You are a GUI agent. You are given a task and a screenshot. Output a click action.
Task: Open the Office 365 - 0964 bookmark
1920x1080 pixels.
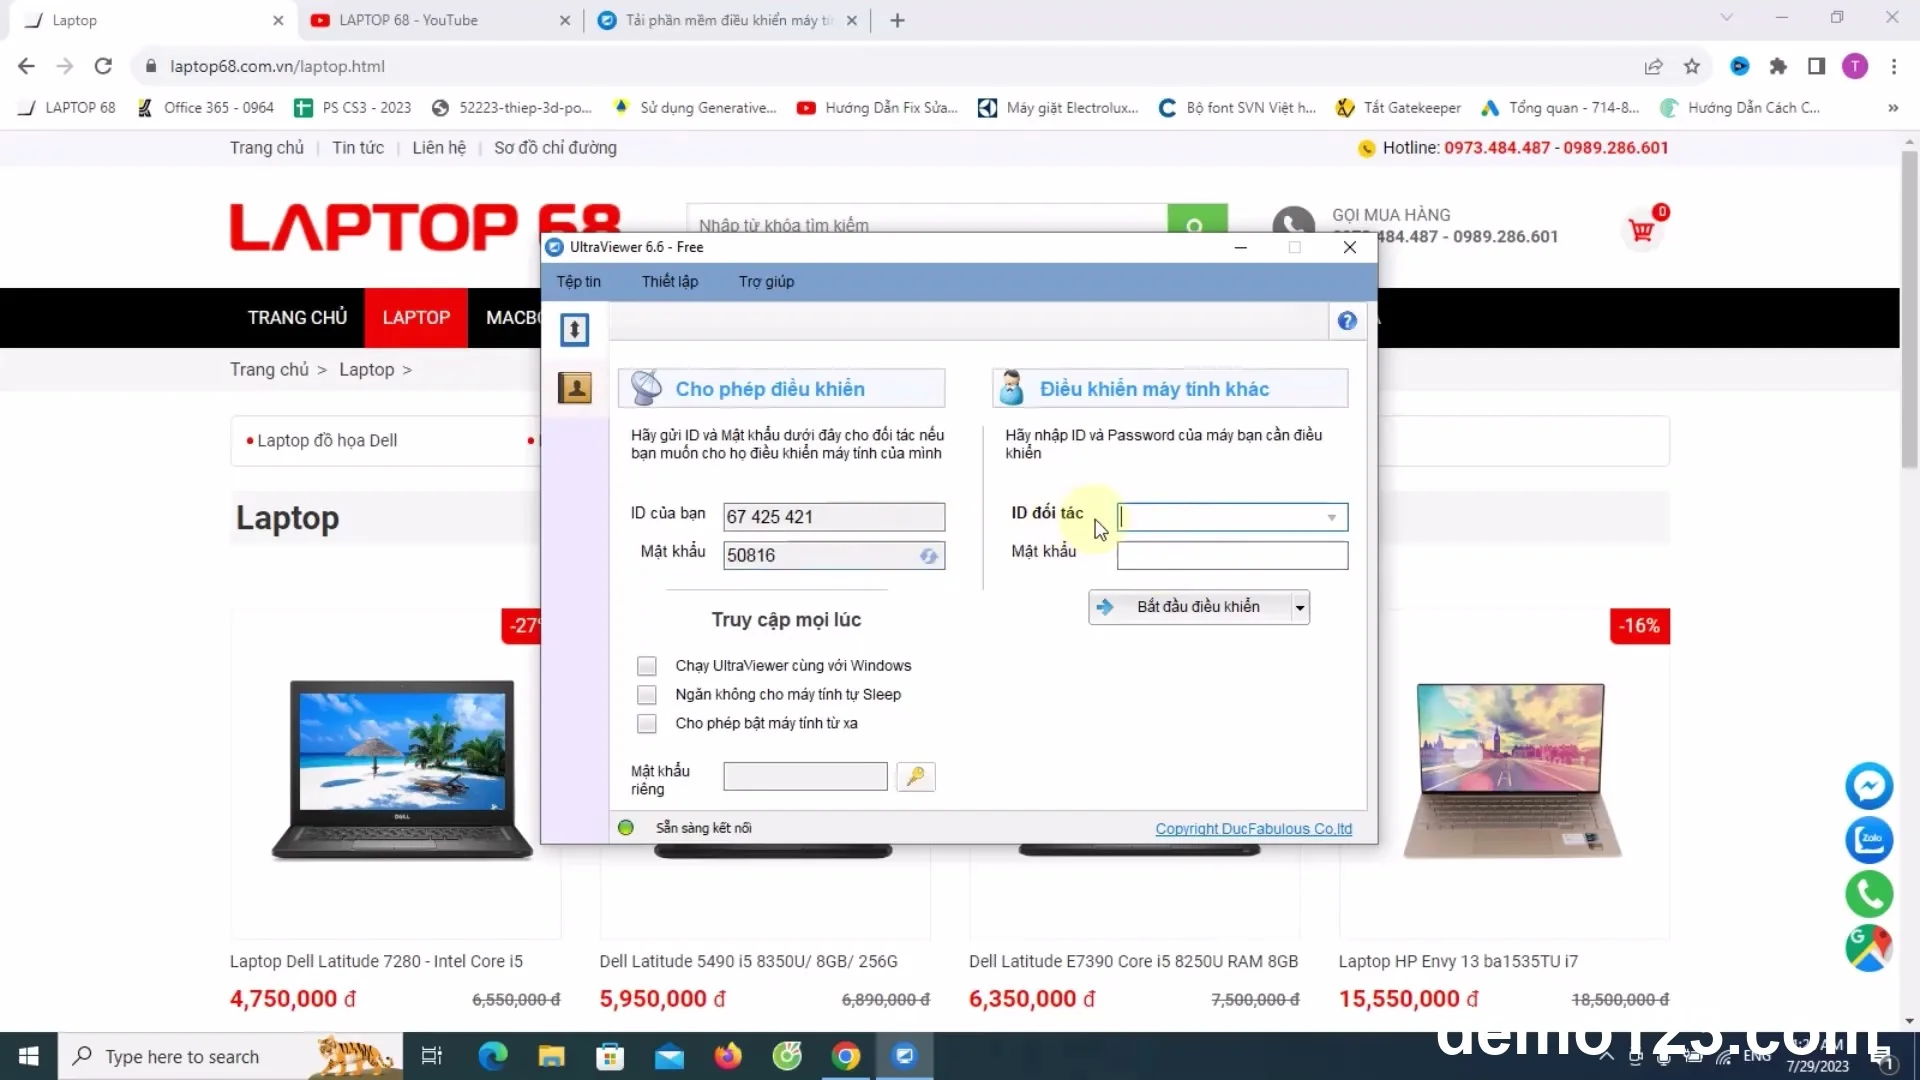click(x=205, y=108)
